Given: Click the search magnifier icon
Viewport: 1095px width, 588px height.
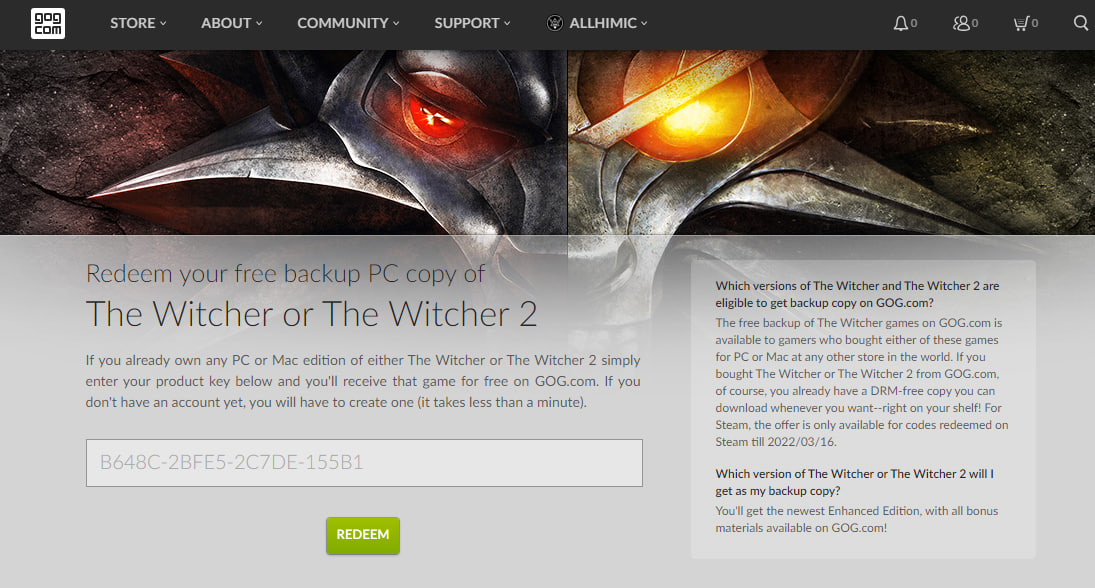Looking at the screenshot, I should (1080, 23).
